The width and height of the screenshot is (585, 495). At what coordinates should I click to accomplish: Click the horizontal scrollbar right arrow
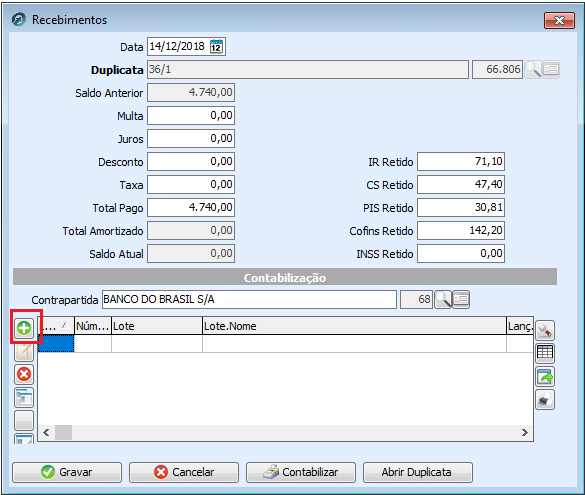(525, 432)
